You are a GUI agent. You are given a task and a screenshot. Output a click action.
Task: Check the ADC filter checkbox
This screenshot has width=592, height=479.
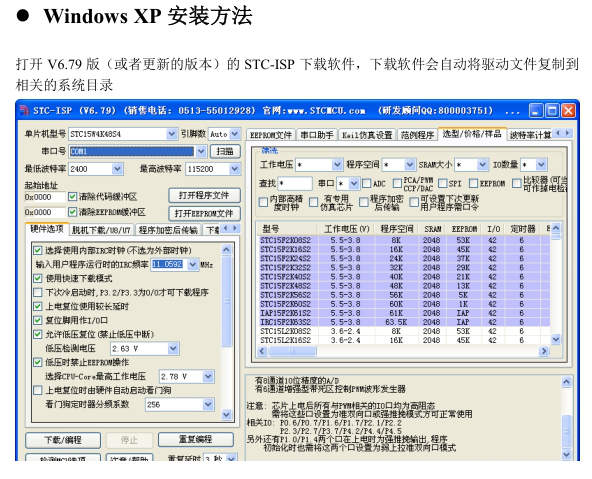point(367,183)
